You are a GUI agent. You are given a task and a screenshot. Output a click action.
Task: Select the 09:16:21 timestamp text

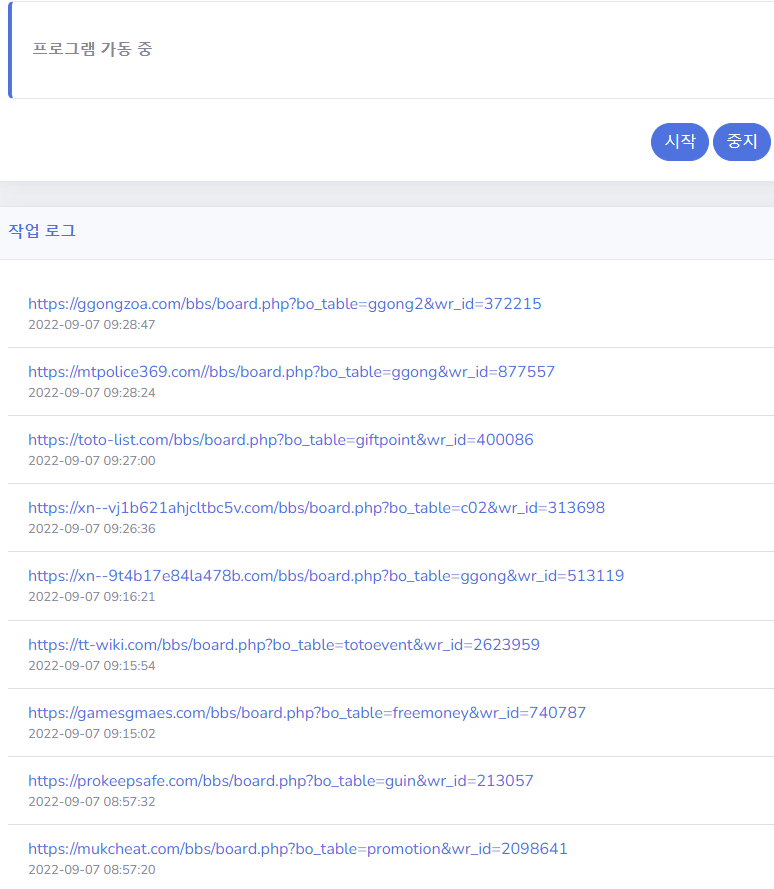click(92, 597)
